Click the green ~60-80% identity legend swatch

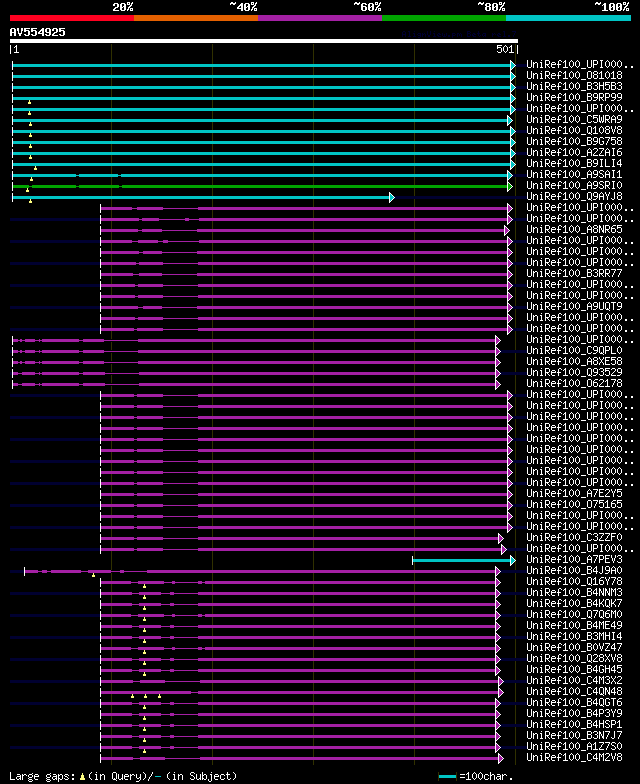(444, 18)
